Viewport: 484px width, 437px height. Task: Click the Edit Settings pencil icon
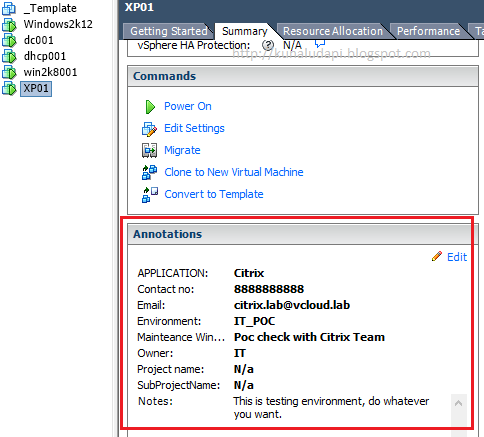(149, 129)
